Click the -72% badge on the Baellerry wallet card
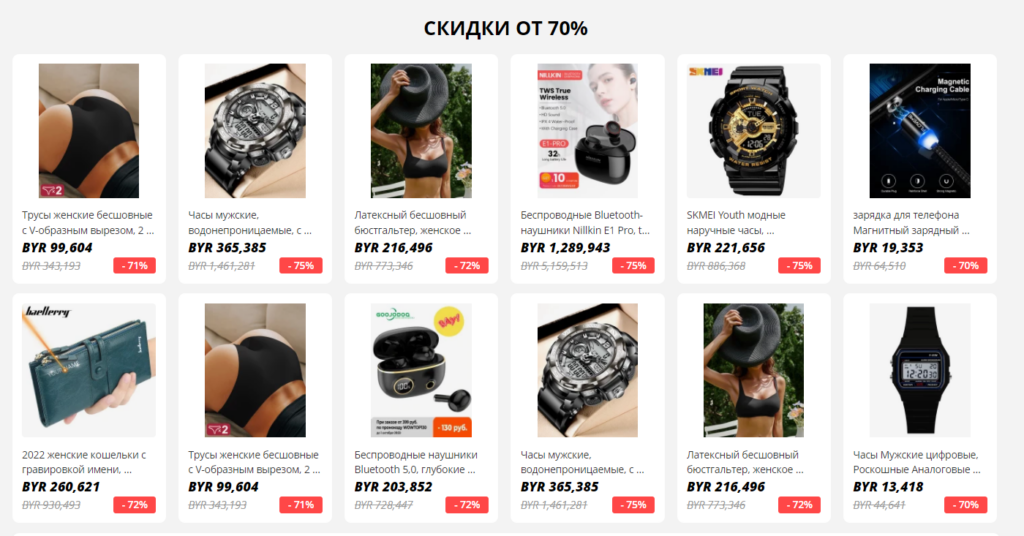 [135, 505]
